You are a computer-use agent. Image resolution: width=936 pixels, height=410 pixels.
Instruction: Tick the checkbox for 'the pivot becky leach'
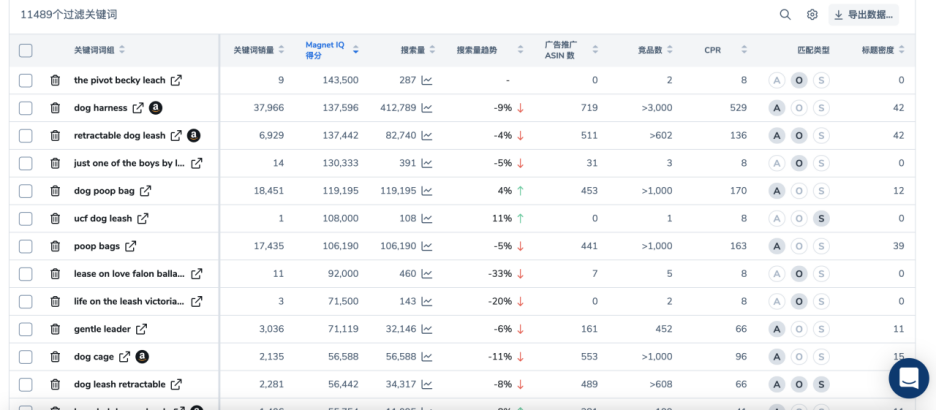pos(26,80)
